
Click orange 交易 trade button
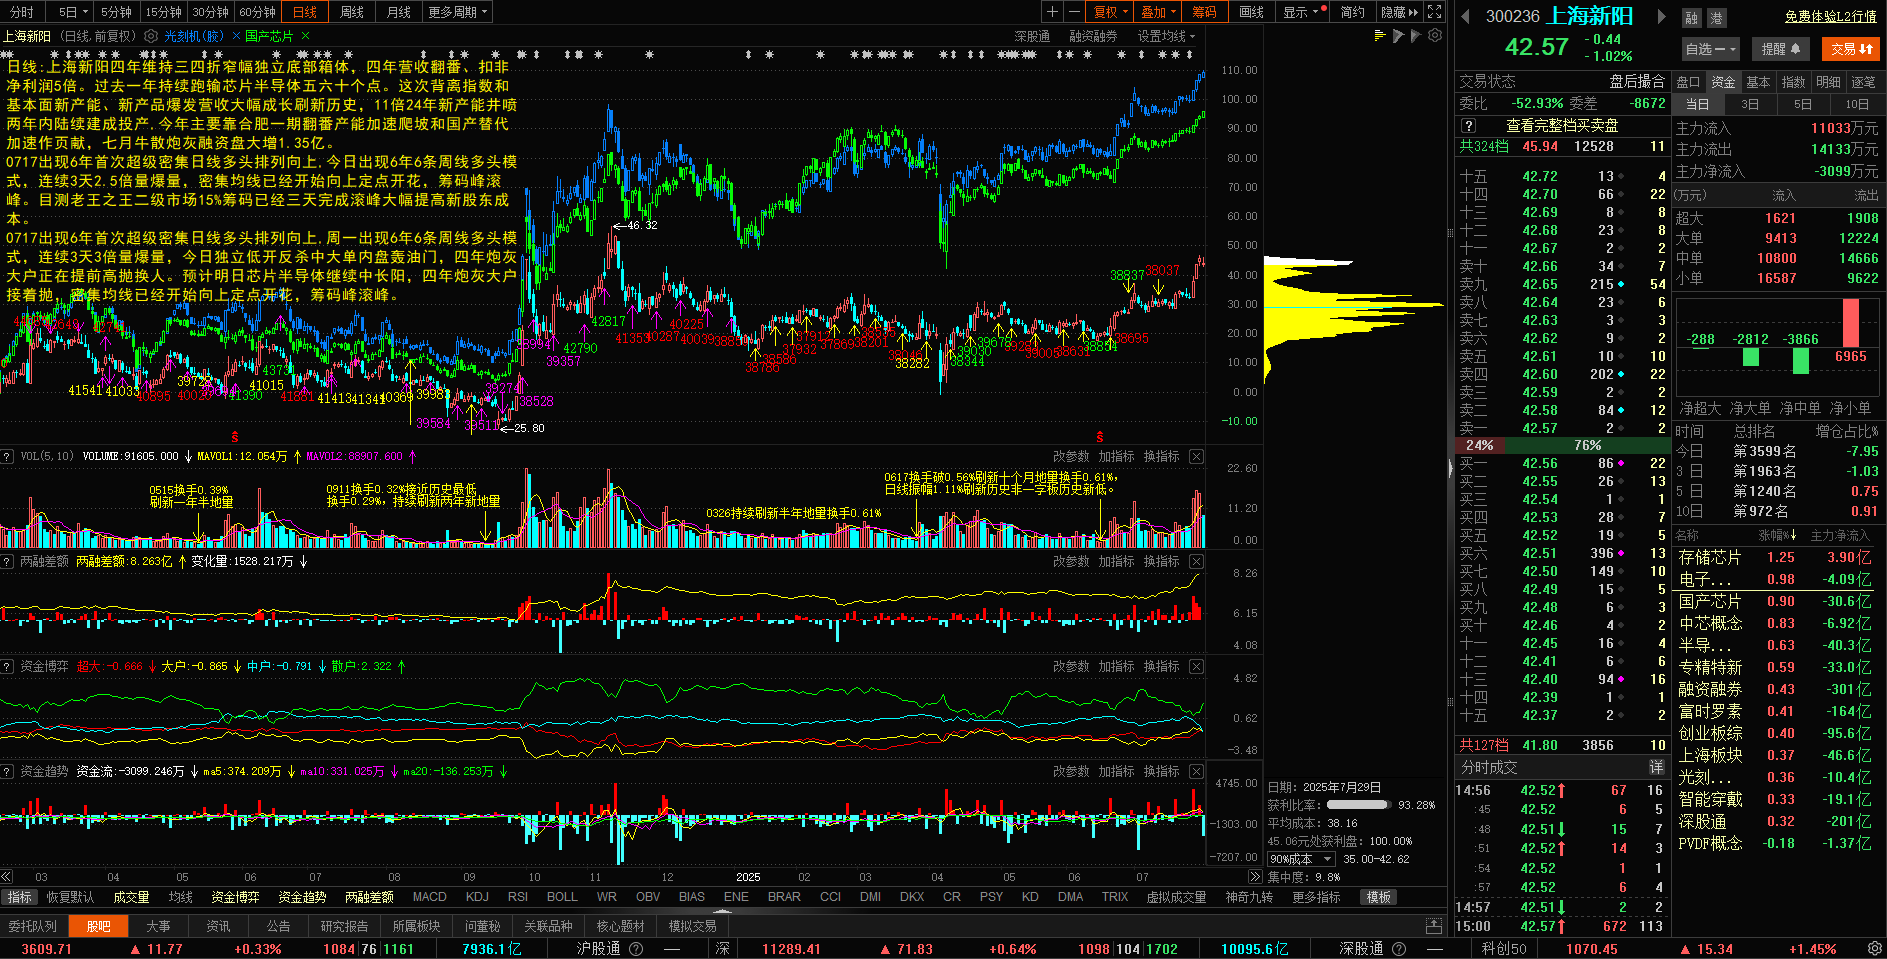(1851, 48)
